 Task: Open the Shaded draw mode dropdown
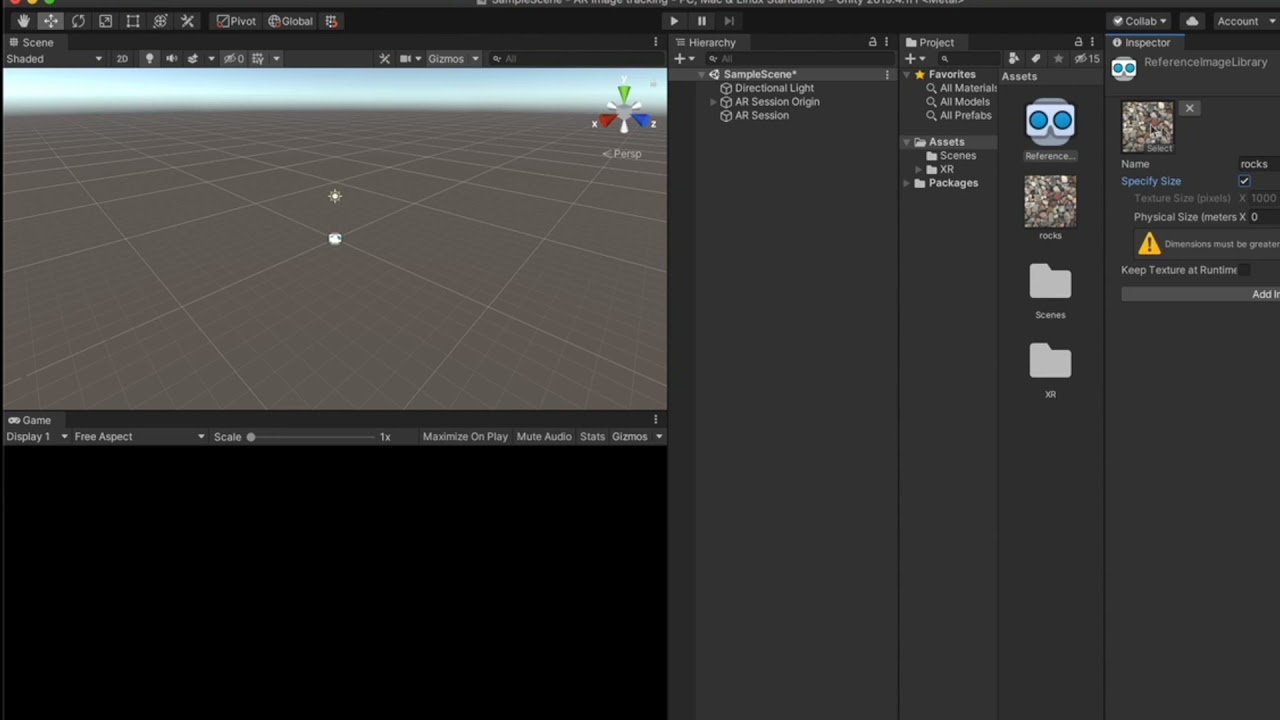(x=54, y=59)
